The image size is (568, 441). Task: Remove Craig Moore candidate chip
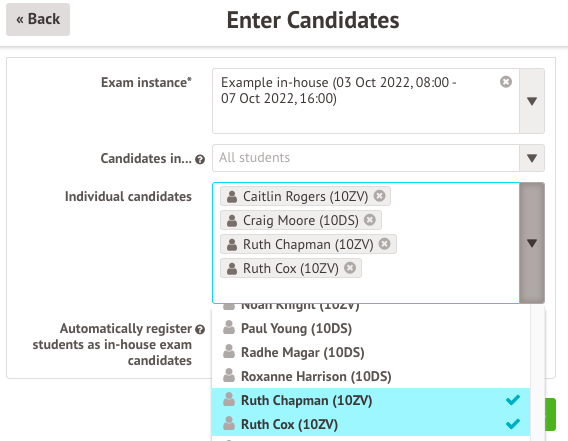[x=370, y=220]
